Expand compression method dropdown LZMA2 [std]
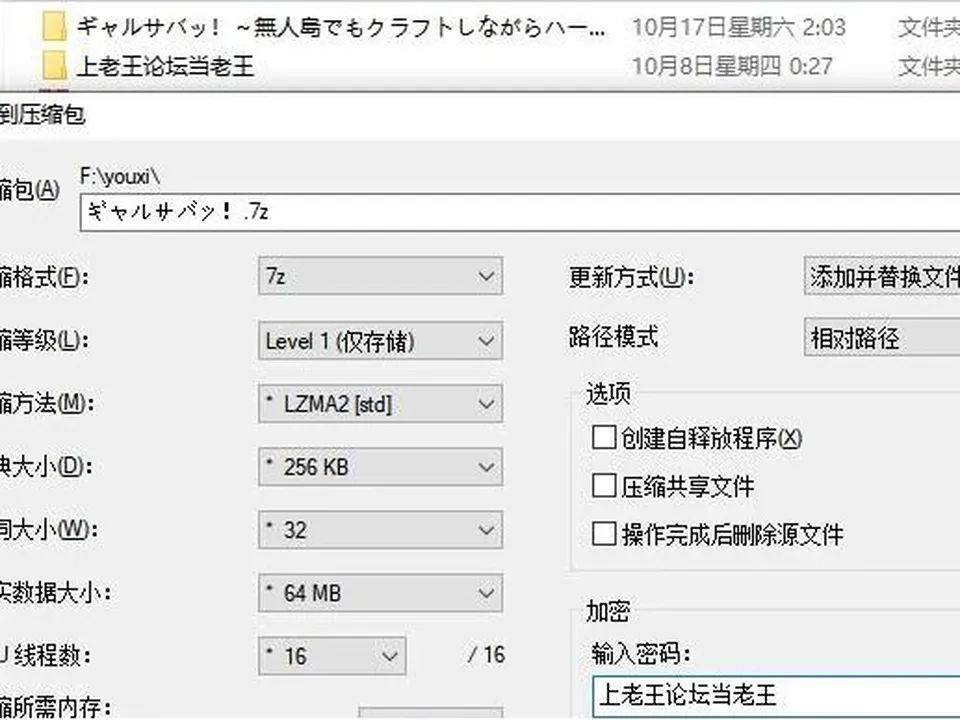Viewport: 960px width, 720px height. click(380, 403)
